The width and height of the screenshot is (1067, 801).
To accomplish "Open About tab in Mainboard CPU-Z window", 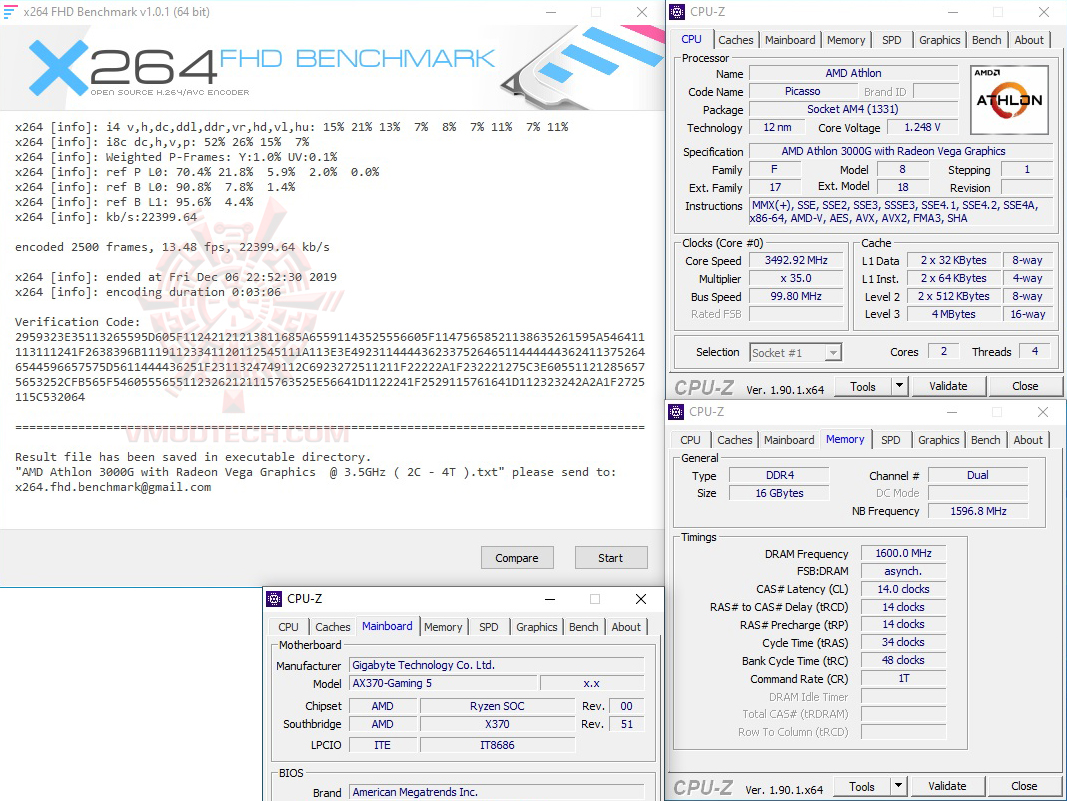I will pos(626,627).
